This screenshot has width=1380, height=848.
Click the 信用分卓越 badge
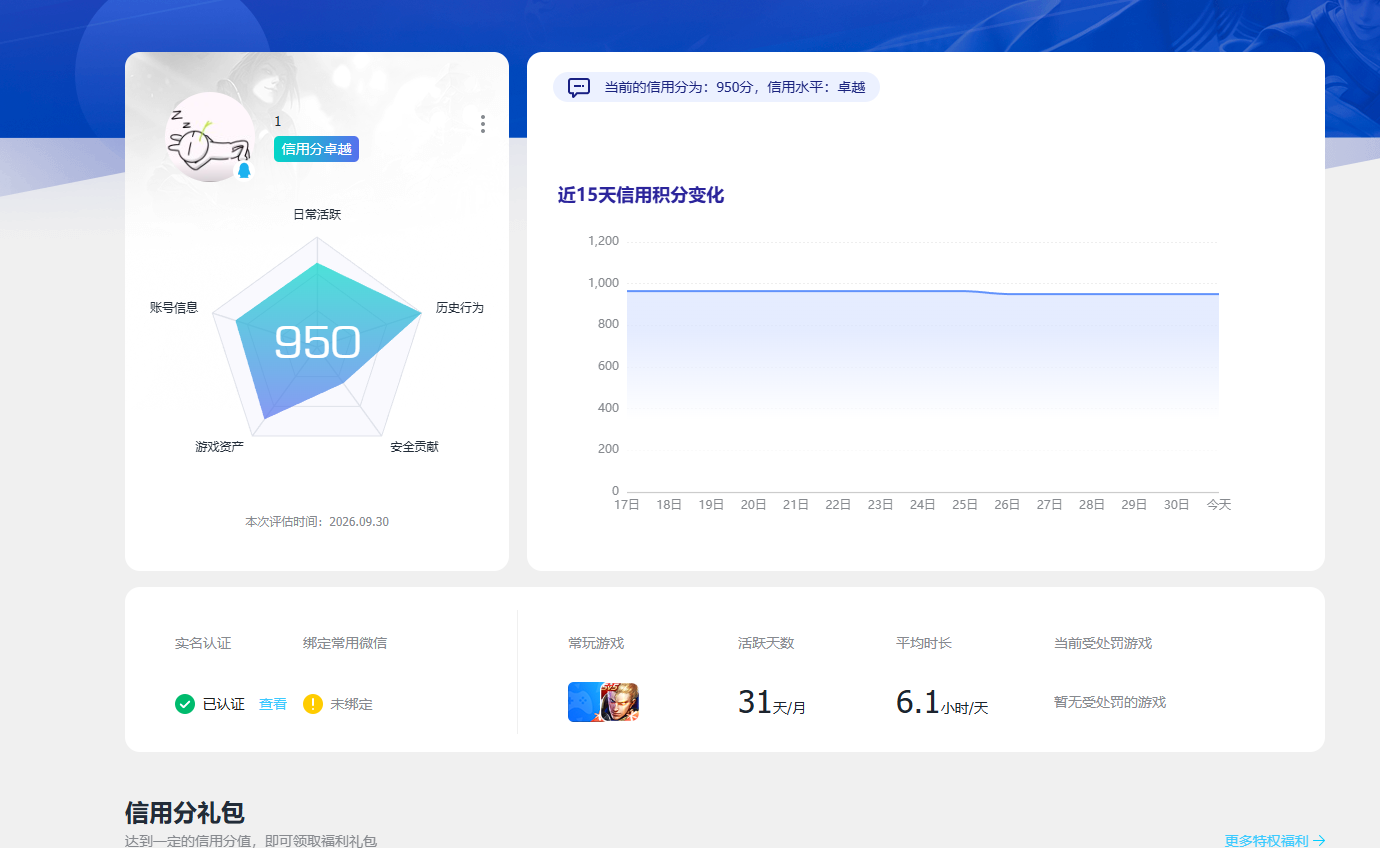(x=316, y=149)
